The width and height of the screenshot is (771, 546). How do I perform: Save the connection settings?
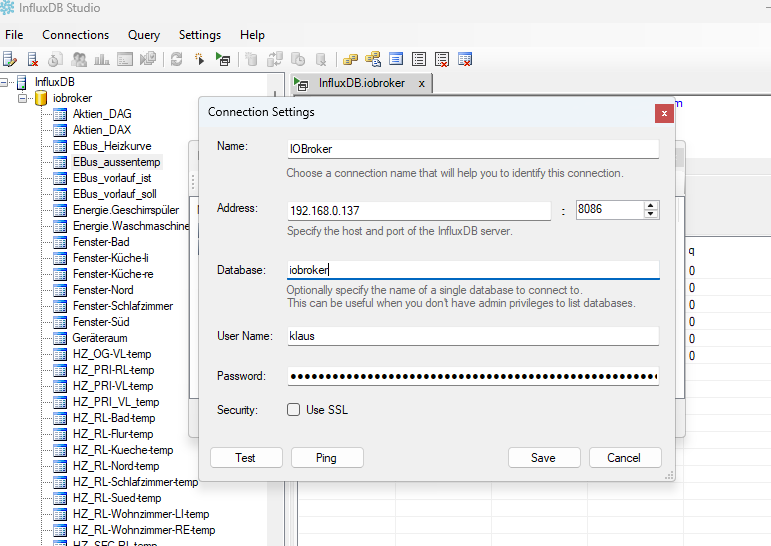tap(544, 457)
